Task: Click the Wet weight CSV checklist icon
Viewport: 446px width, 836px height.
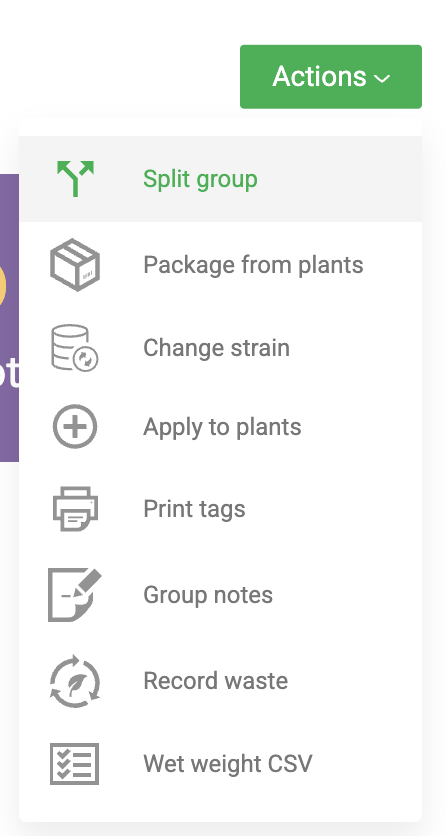Action: (75, 763)
